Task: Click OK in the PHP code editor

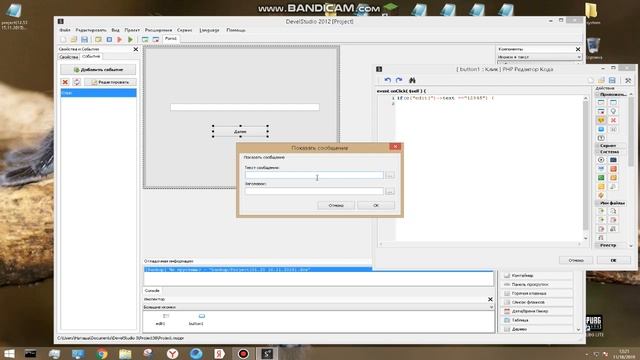Action: point(613,260)
